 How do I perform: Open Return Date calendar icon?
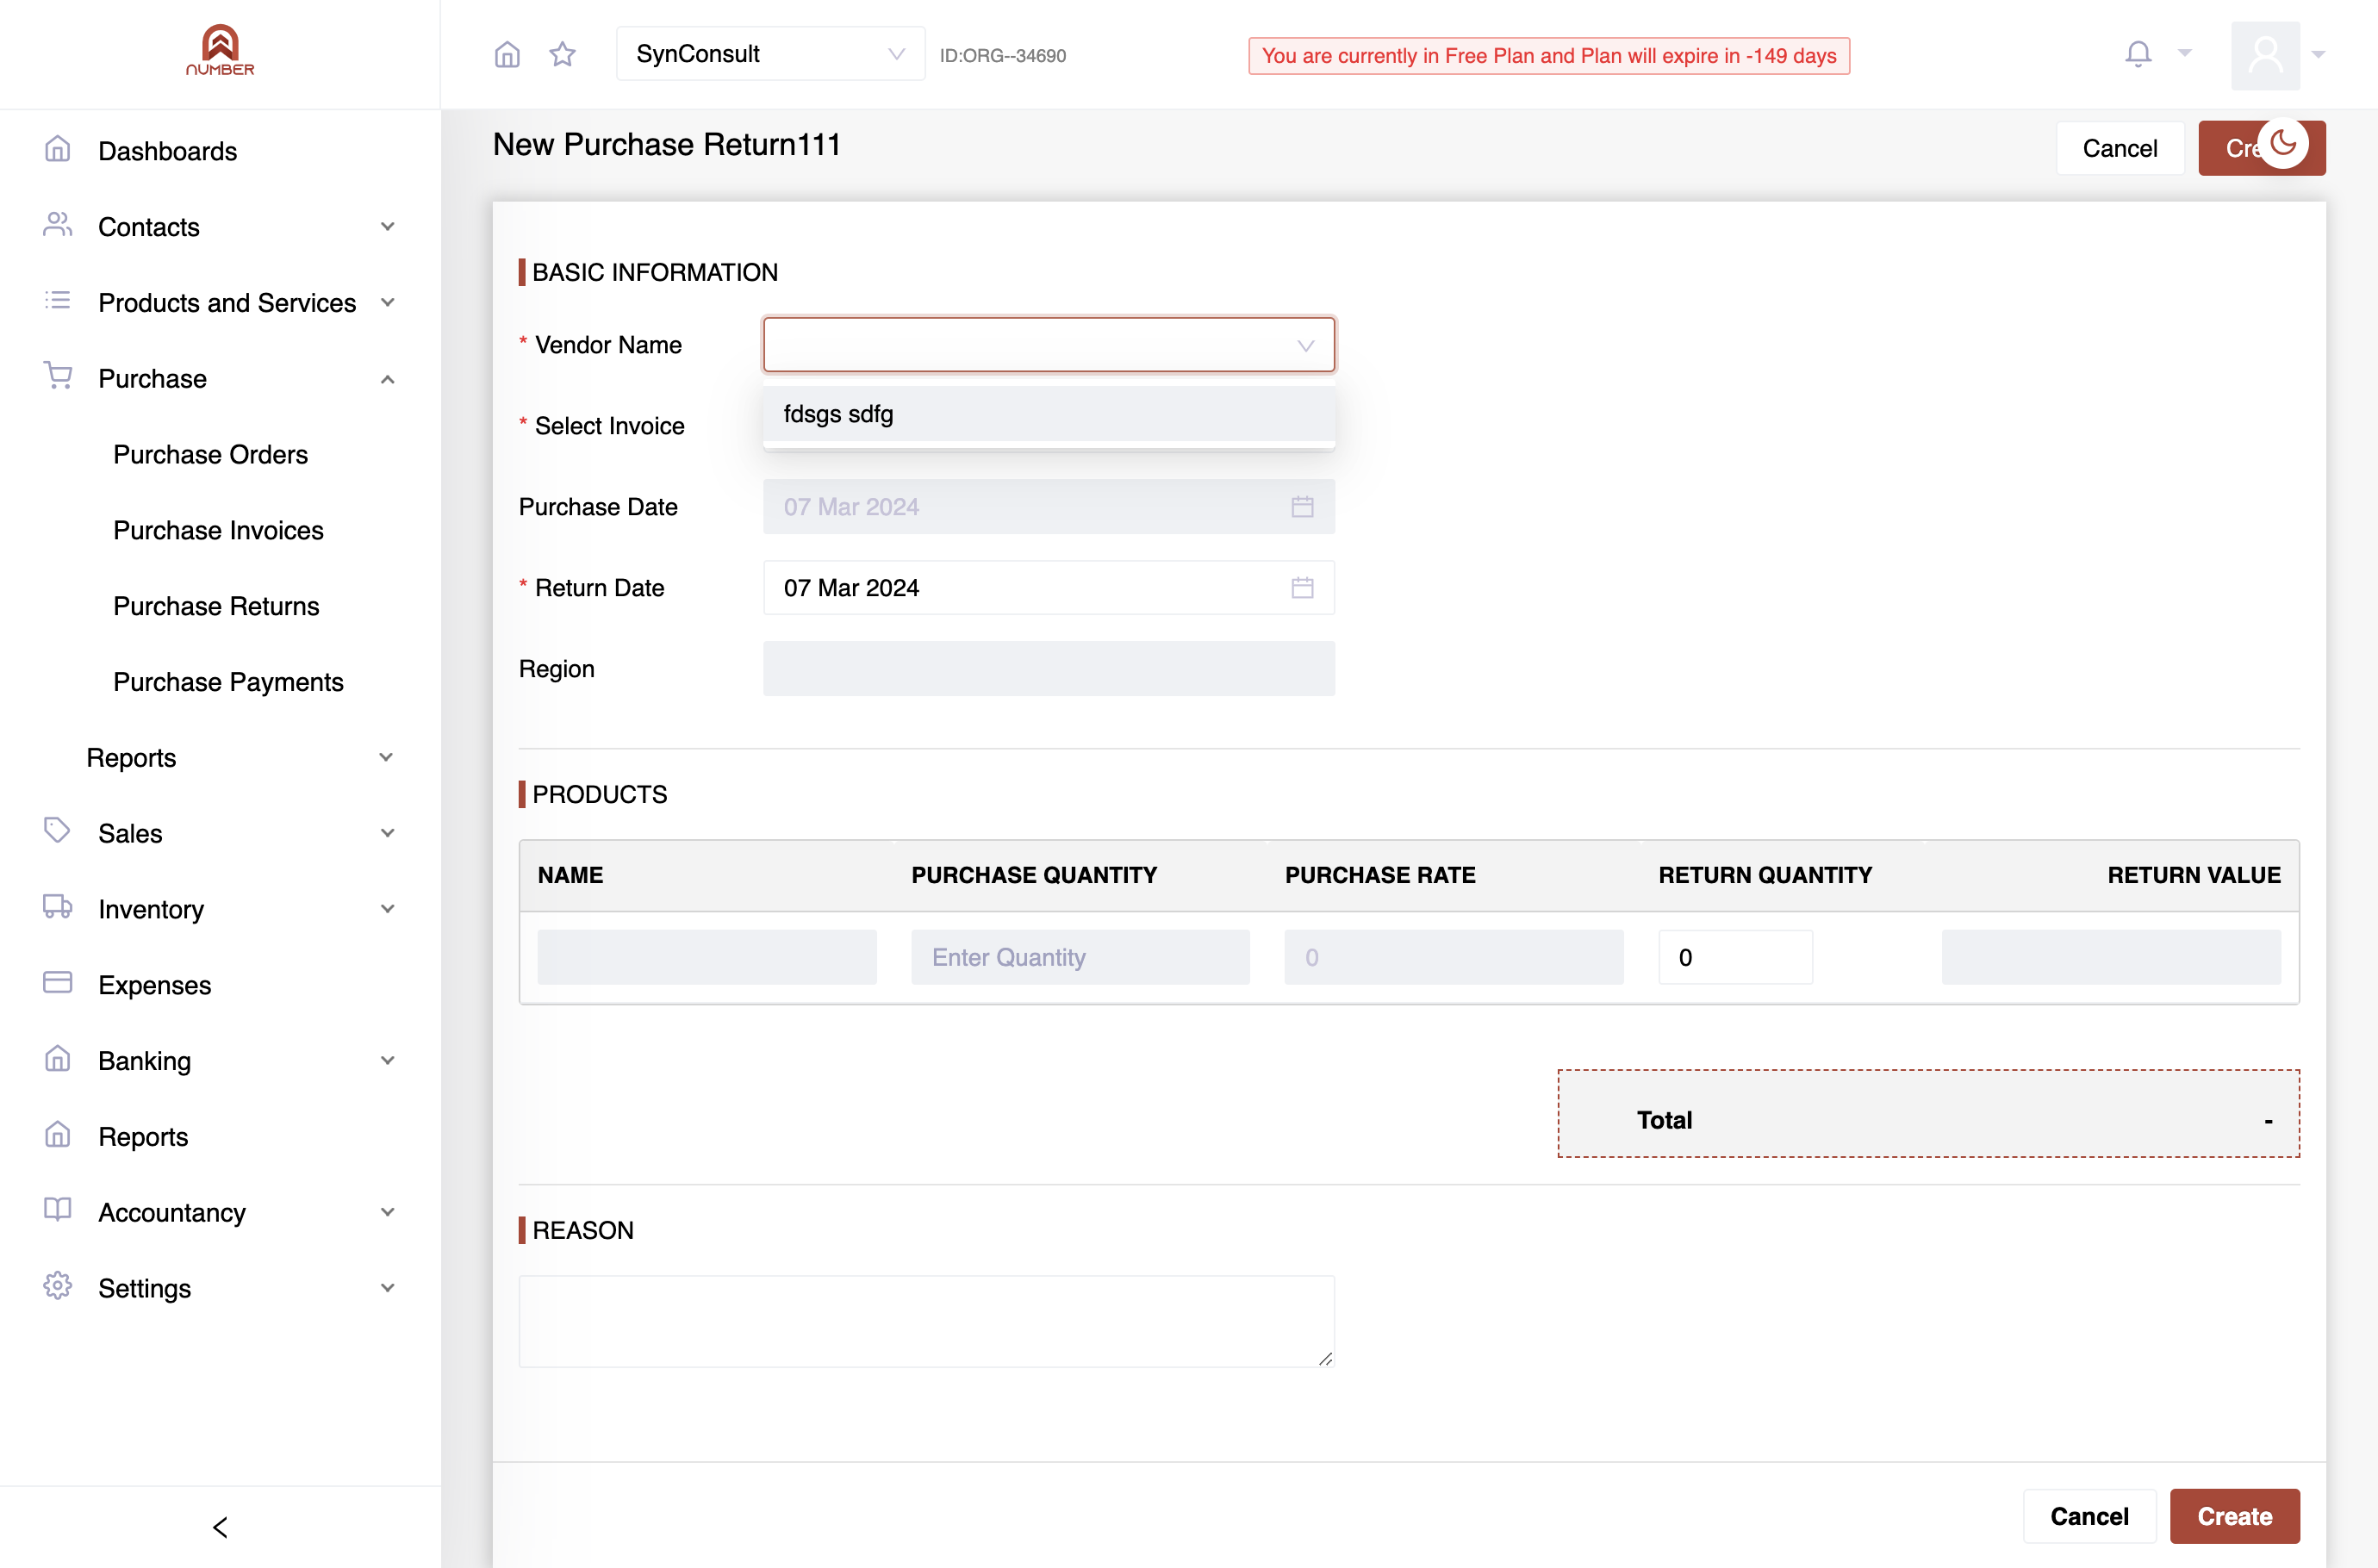tap(1302, 588)
